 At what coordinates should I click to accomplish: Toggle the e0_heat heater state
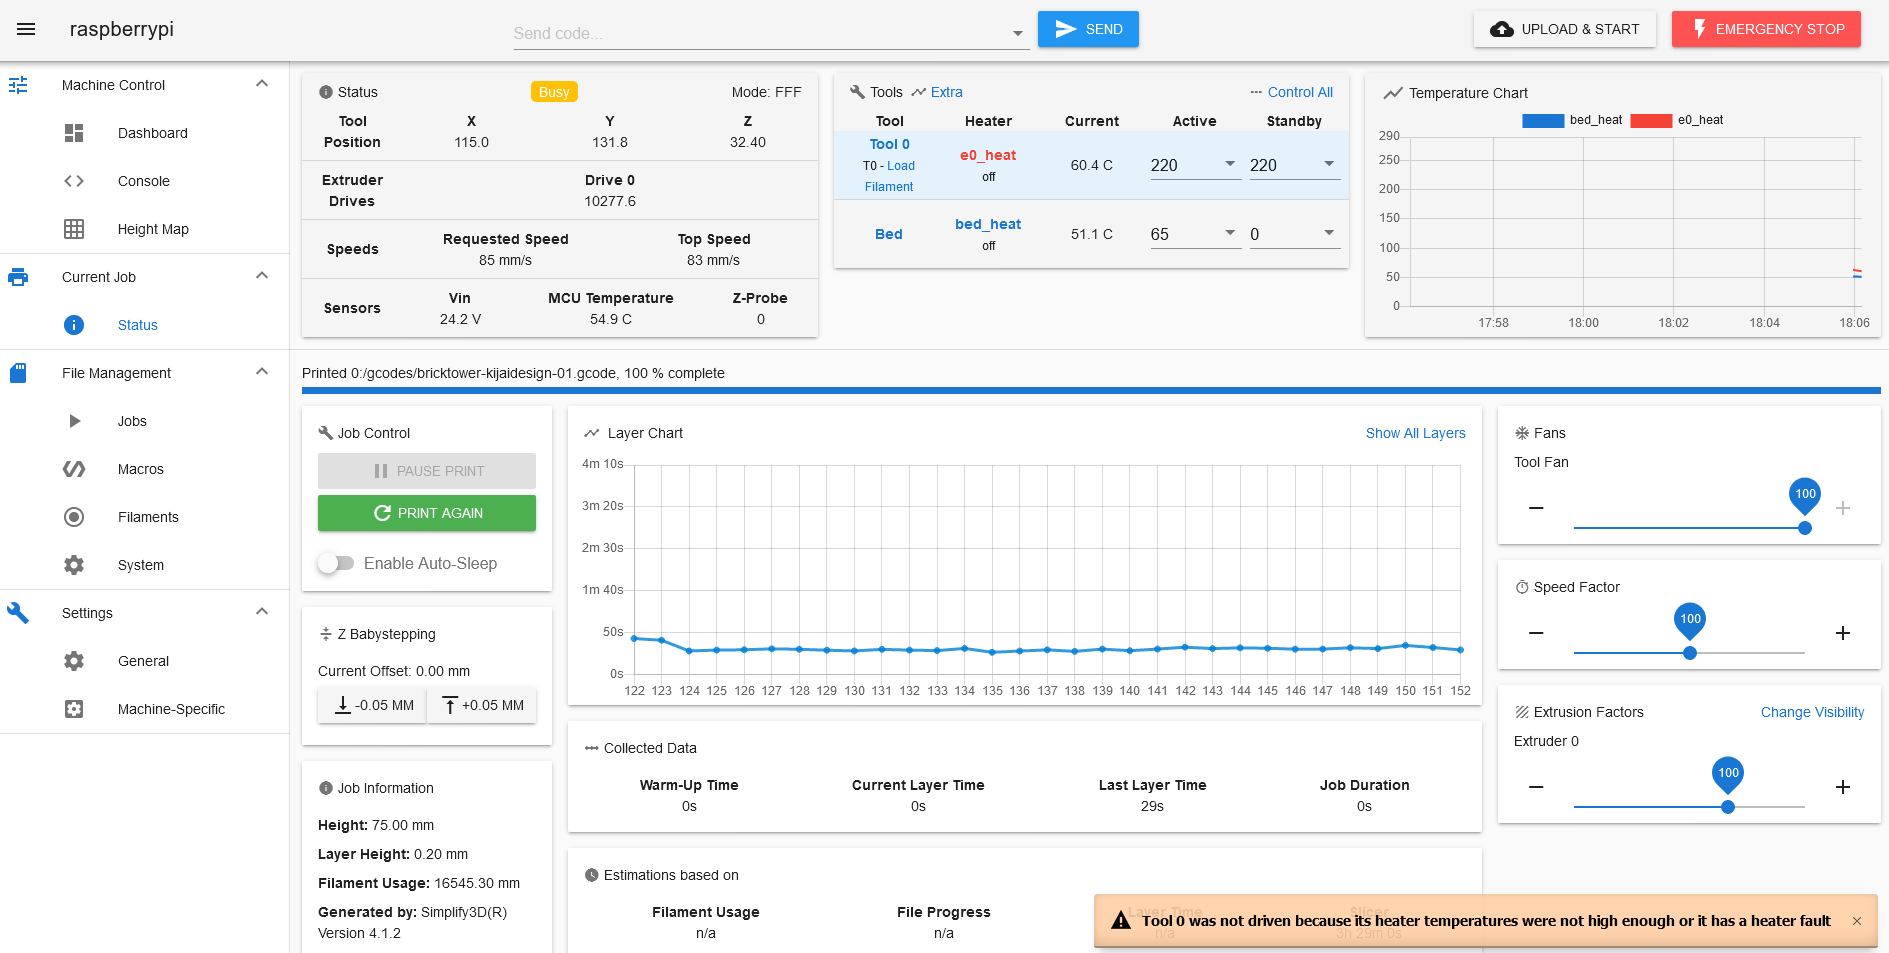point(988,155)
